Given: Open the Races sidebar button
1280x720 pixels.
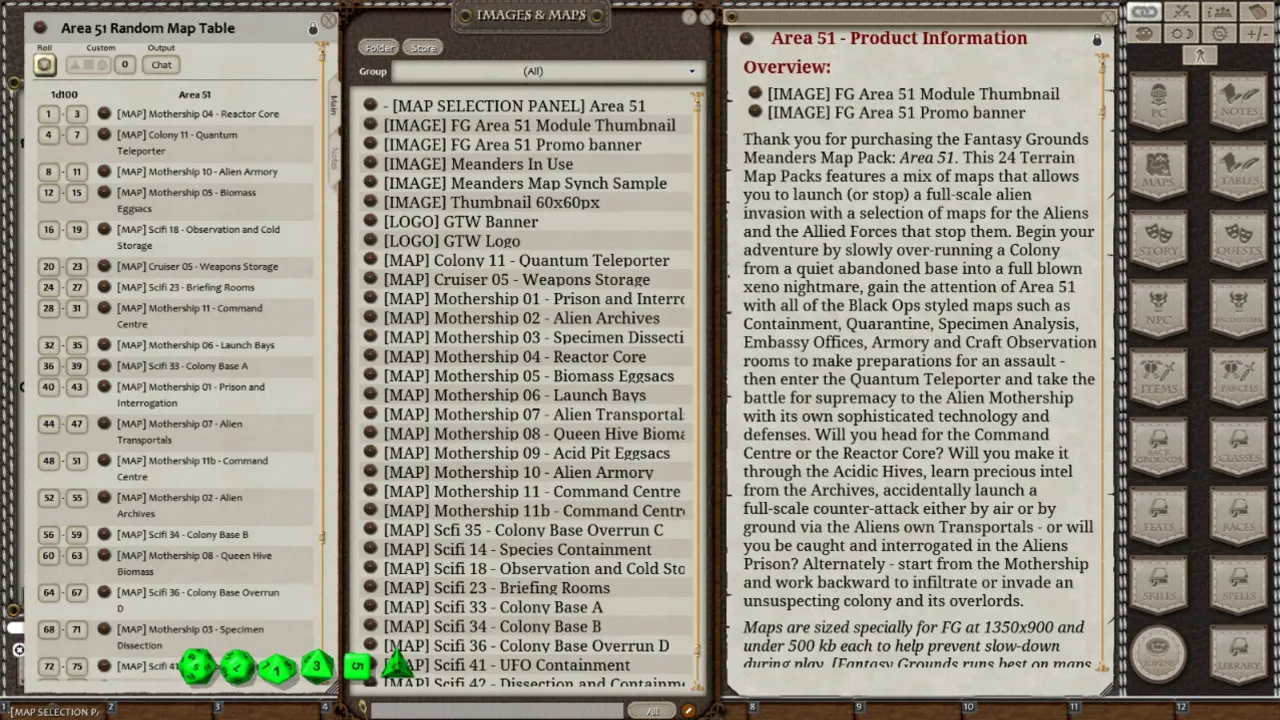Looking at the screenshot, I should 1238,516.
